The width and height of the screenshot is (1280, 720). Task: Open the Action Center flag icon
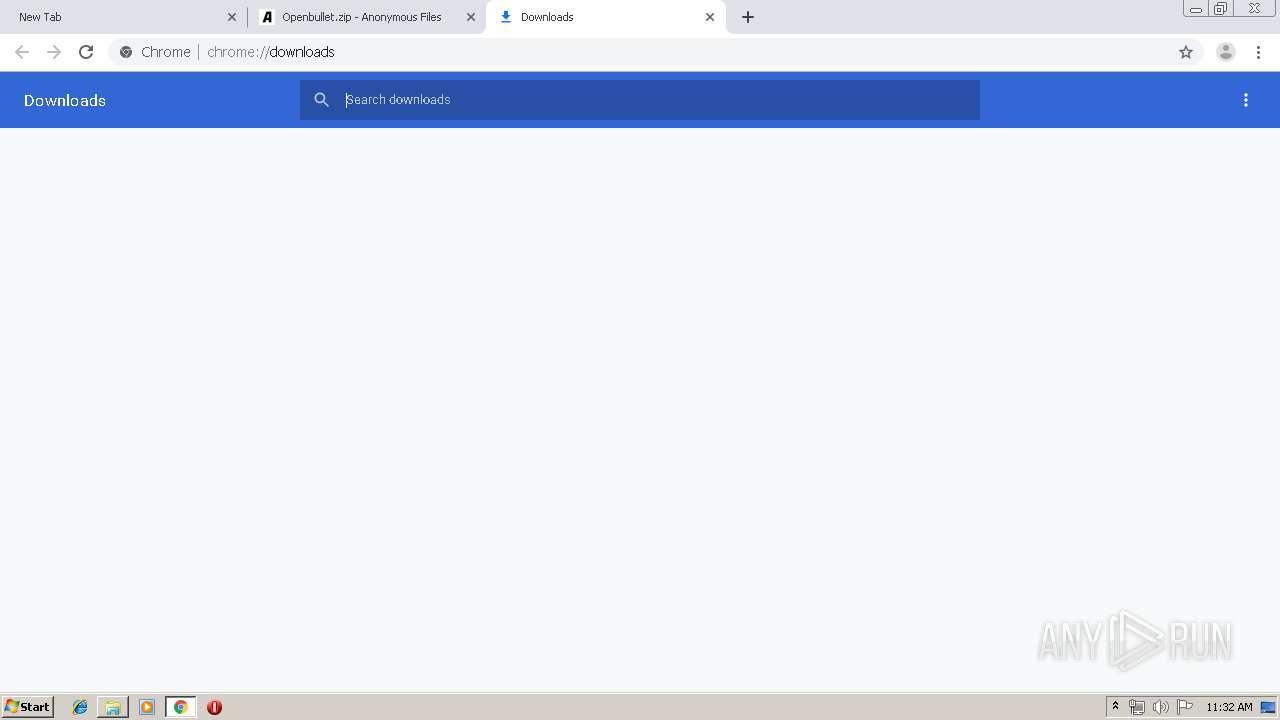[x=1185, y=707]
